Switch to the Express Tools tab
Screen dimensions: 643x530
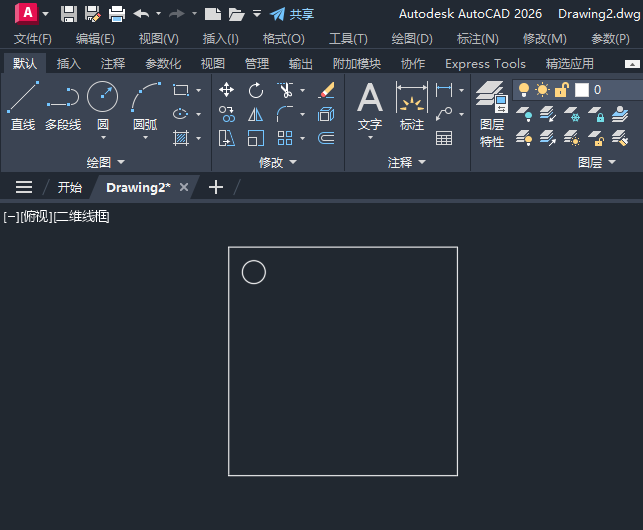pyautogui.click(x=485, y=64)
